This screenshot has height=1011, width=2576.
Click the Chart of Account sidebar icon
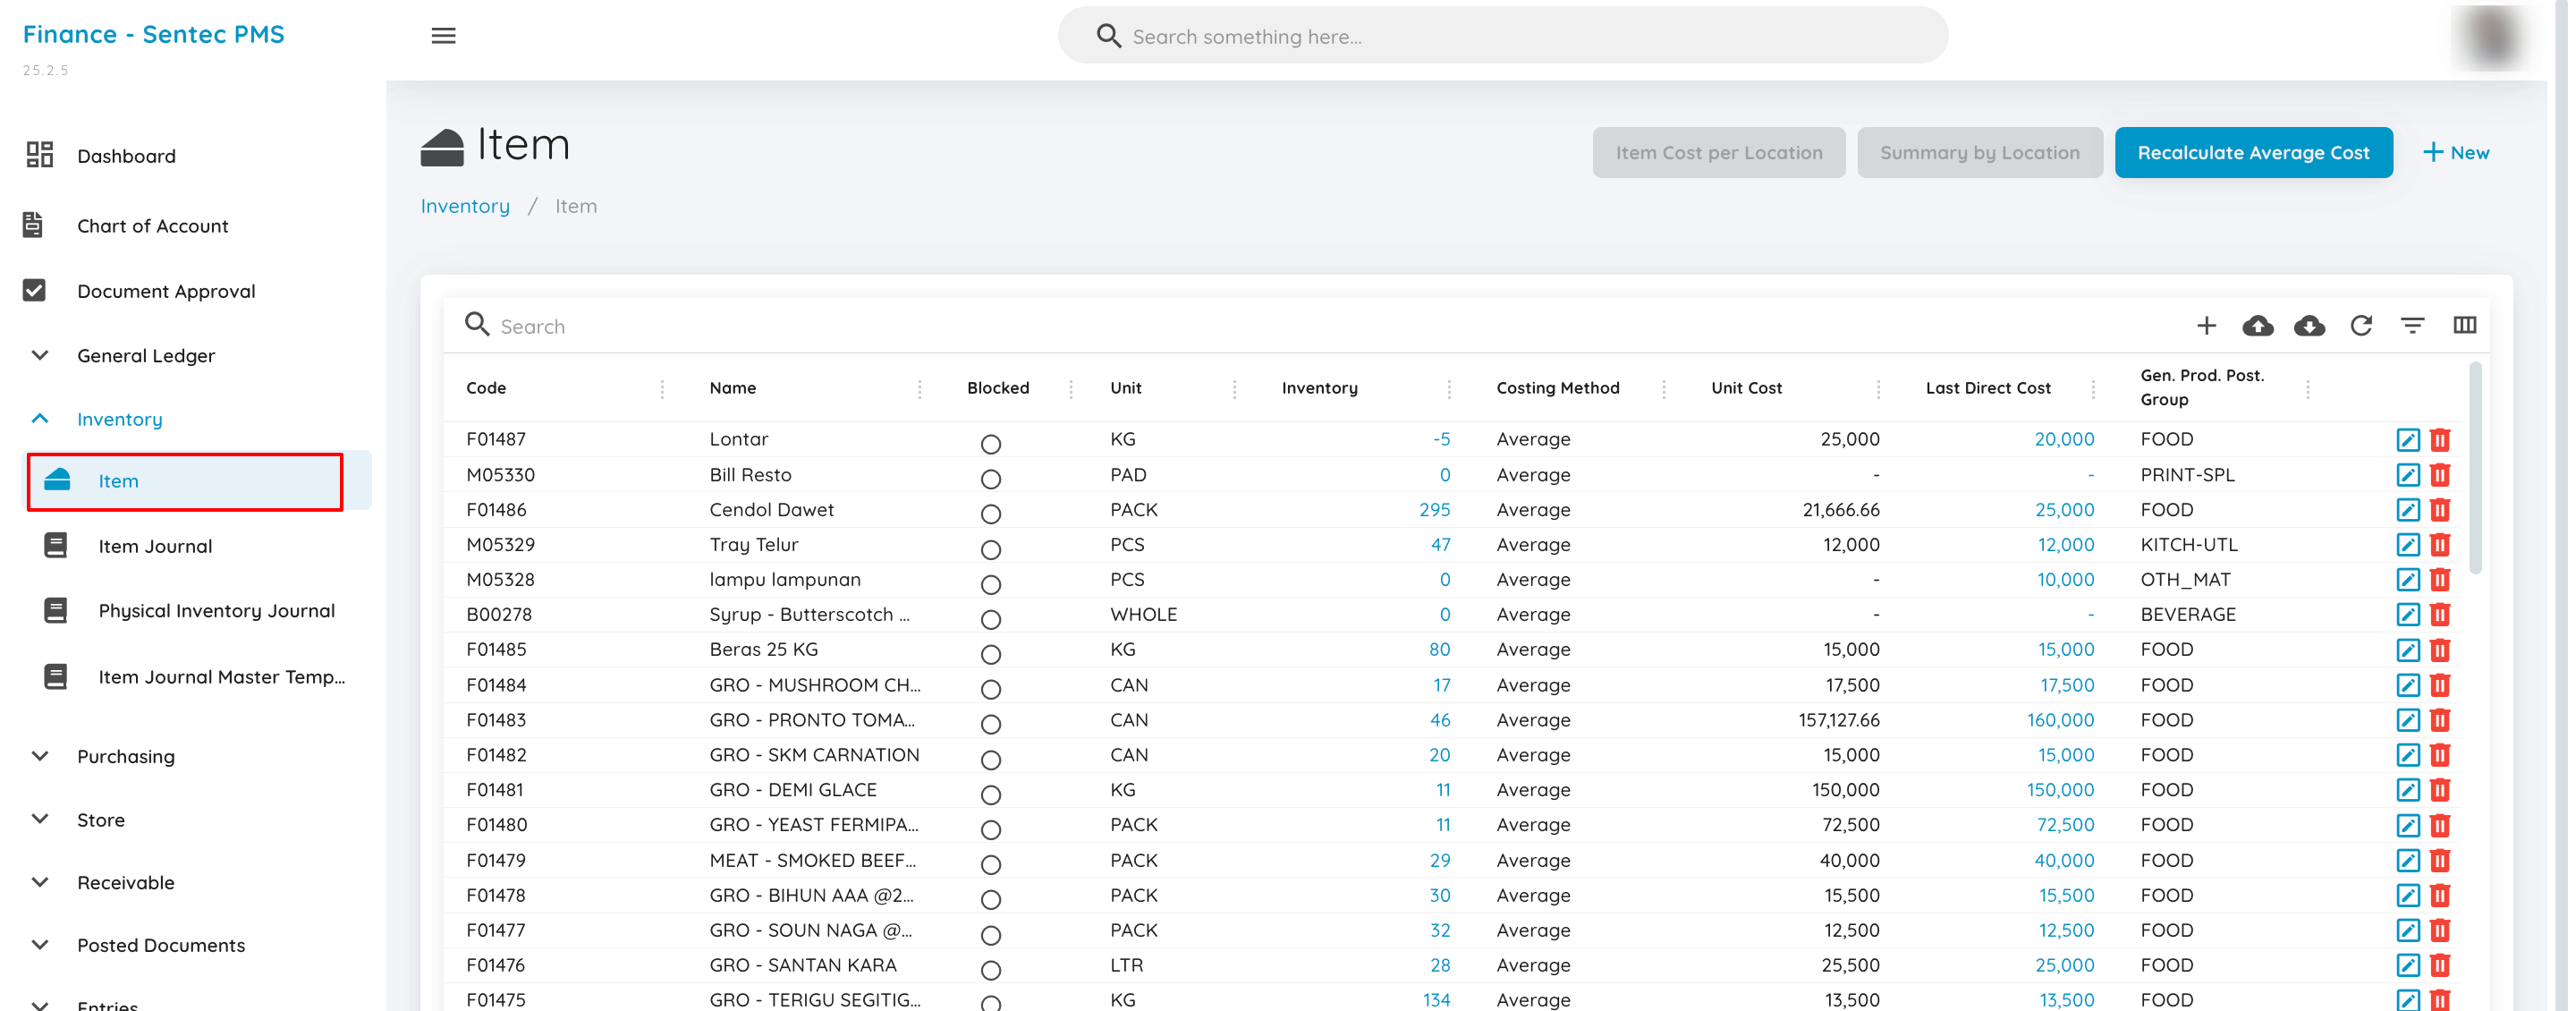point(33,225)
